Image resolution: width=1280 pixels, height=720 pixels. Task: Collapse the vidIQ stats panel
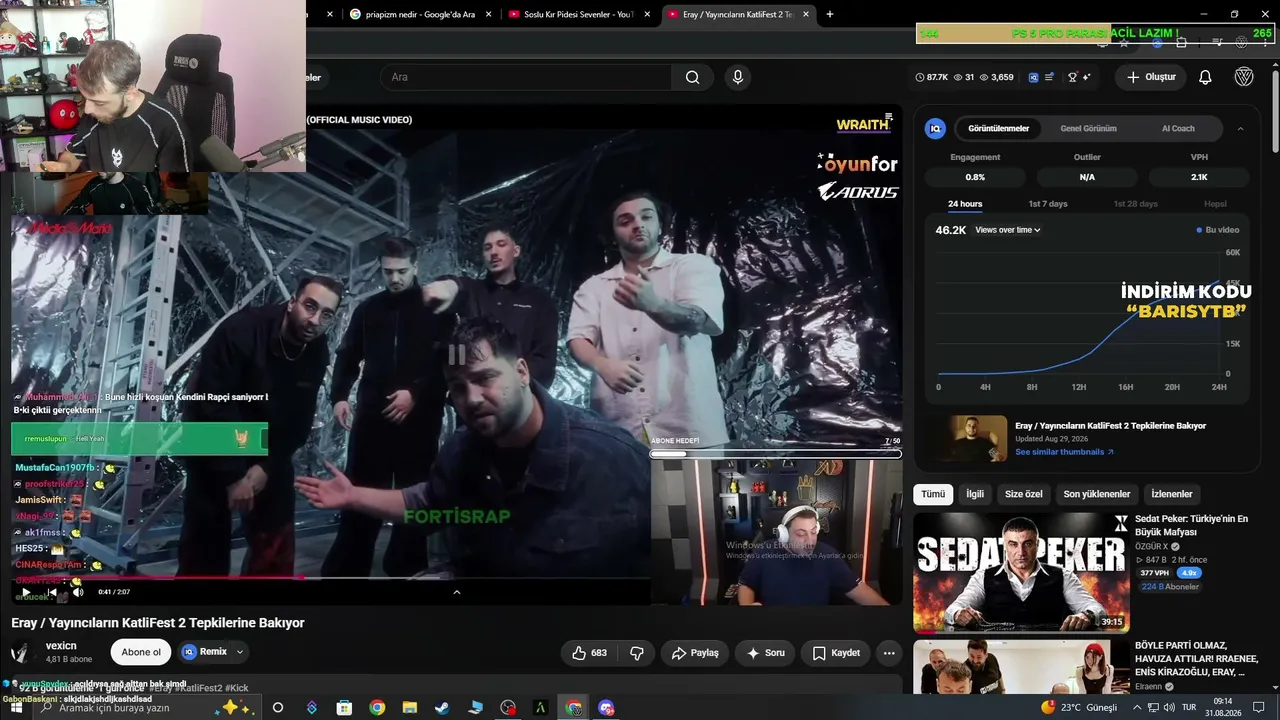click(1240, 128)
